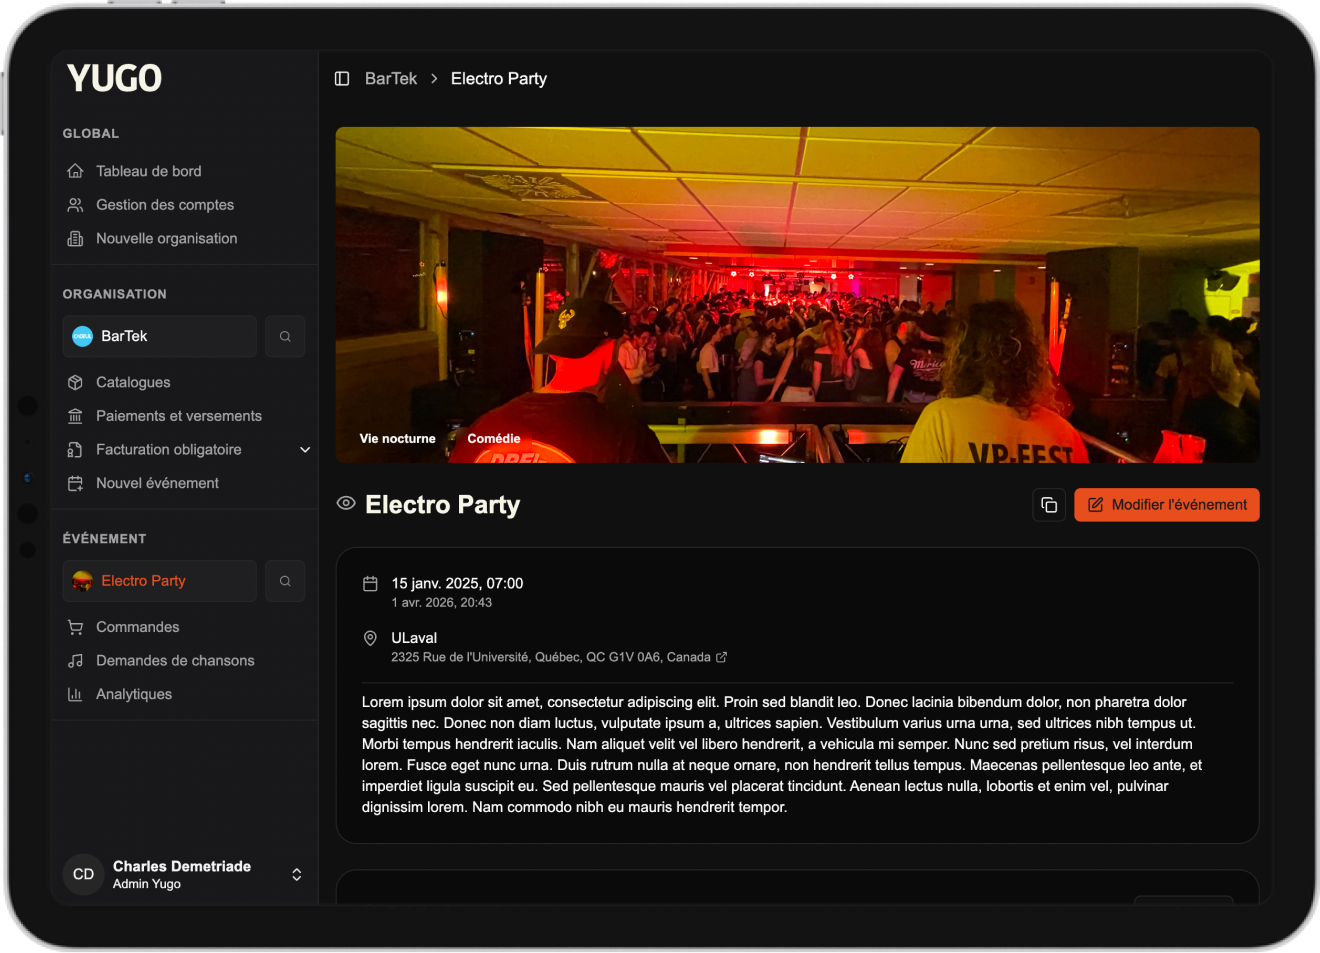This screenshot has width=1320, height=953.
Task: Open the external map link icon
Action: click(722, 657)
